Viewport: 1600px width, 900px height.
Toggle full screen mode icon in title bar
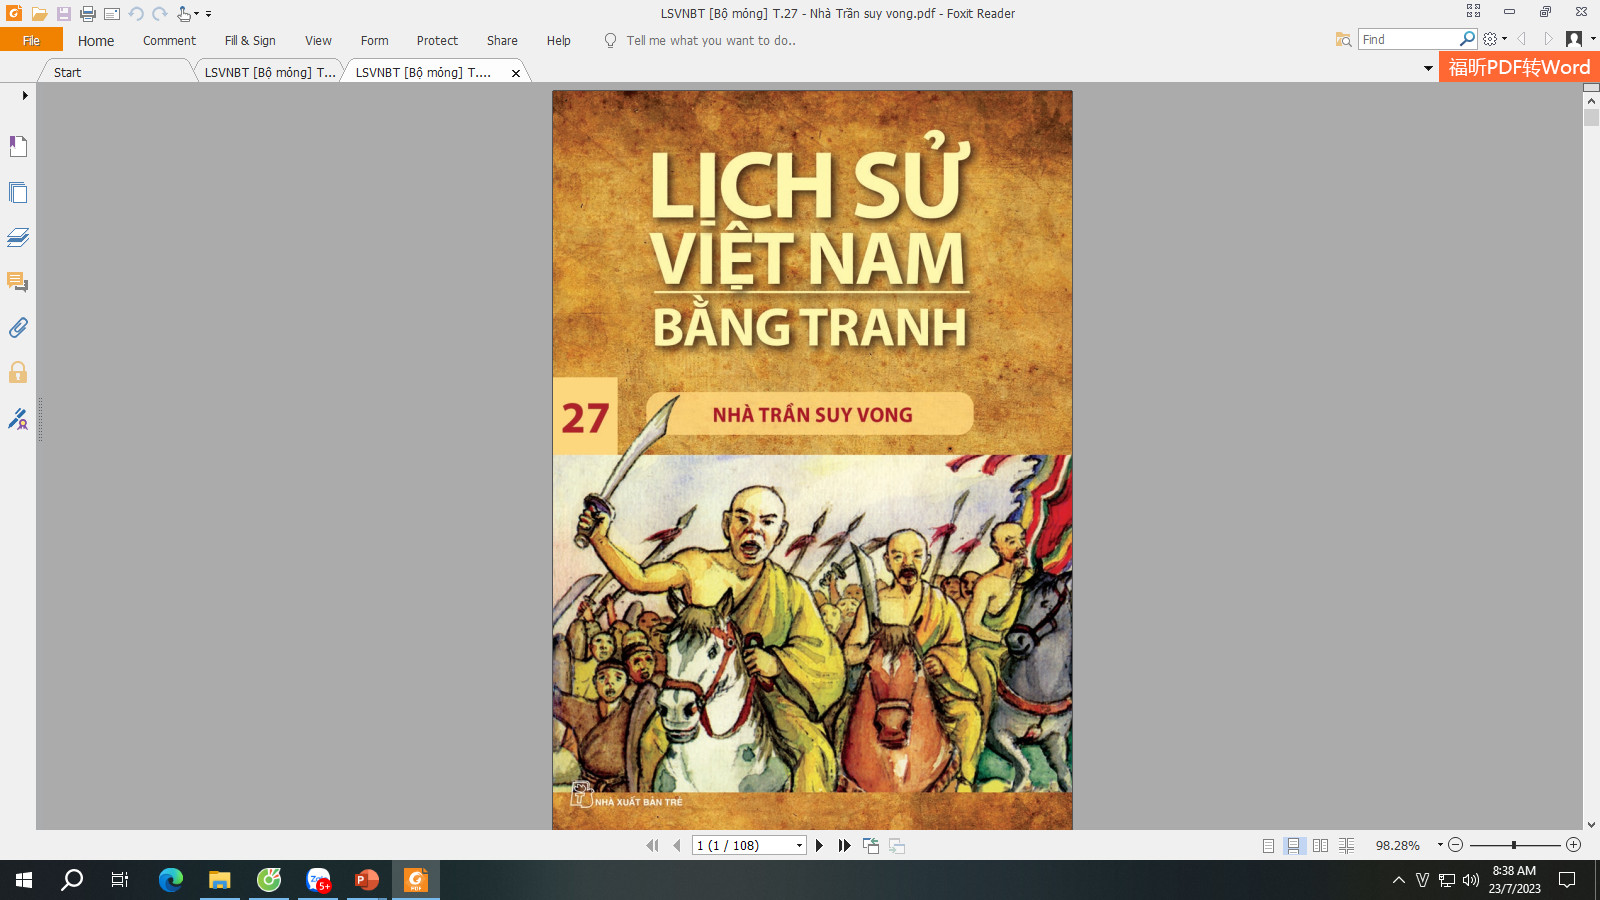click(1473, 11)
